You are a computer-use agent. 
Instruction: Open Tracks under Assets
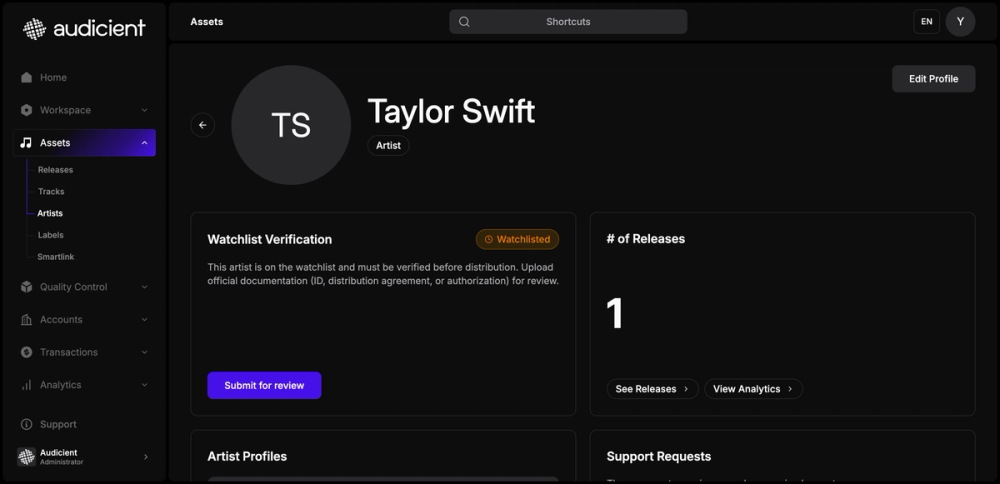click(x=51, y=191)
